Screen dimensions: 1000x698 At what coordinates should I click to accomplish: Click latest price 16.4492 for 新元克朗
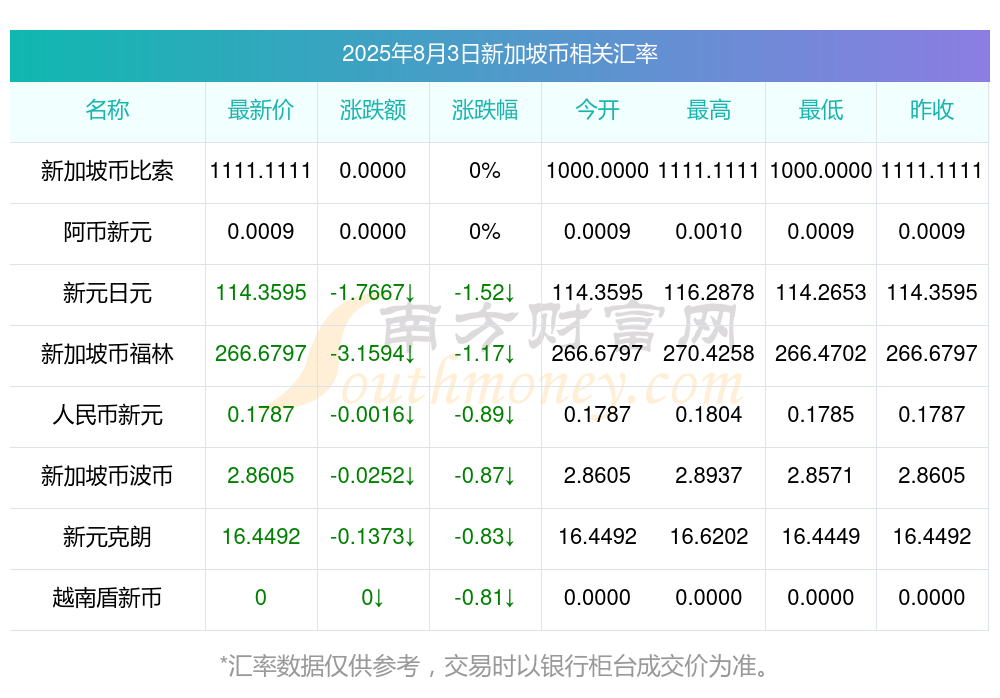coord(261,537)
